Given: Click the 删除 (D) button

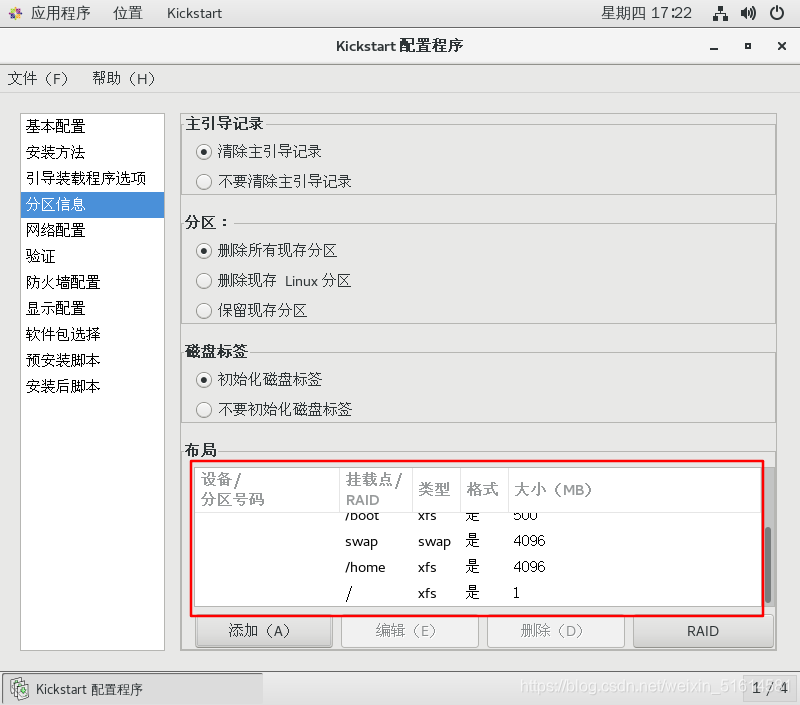Looking at the screenshot, I should click(556, 631).
